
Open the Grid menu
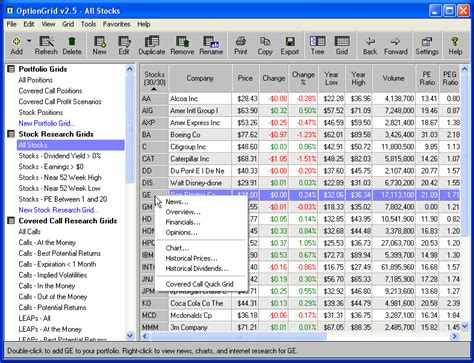68,24
